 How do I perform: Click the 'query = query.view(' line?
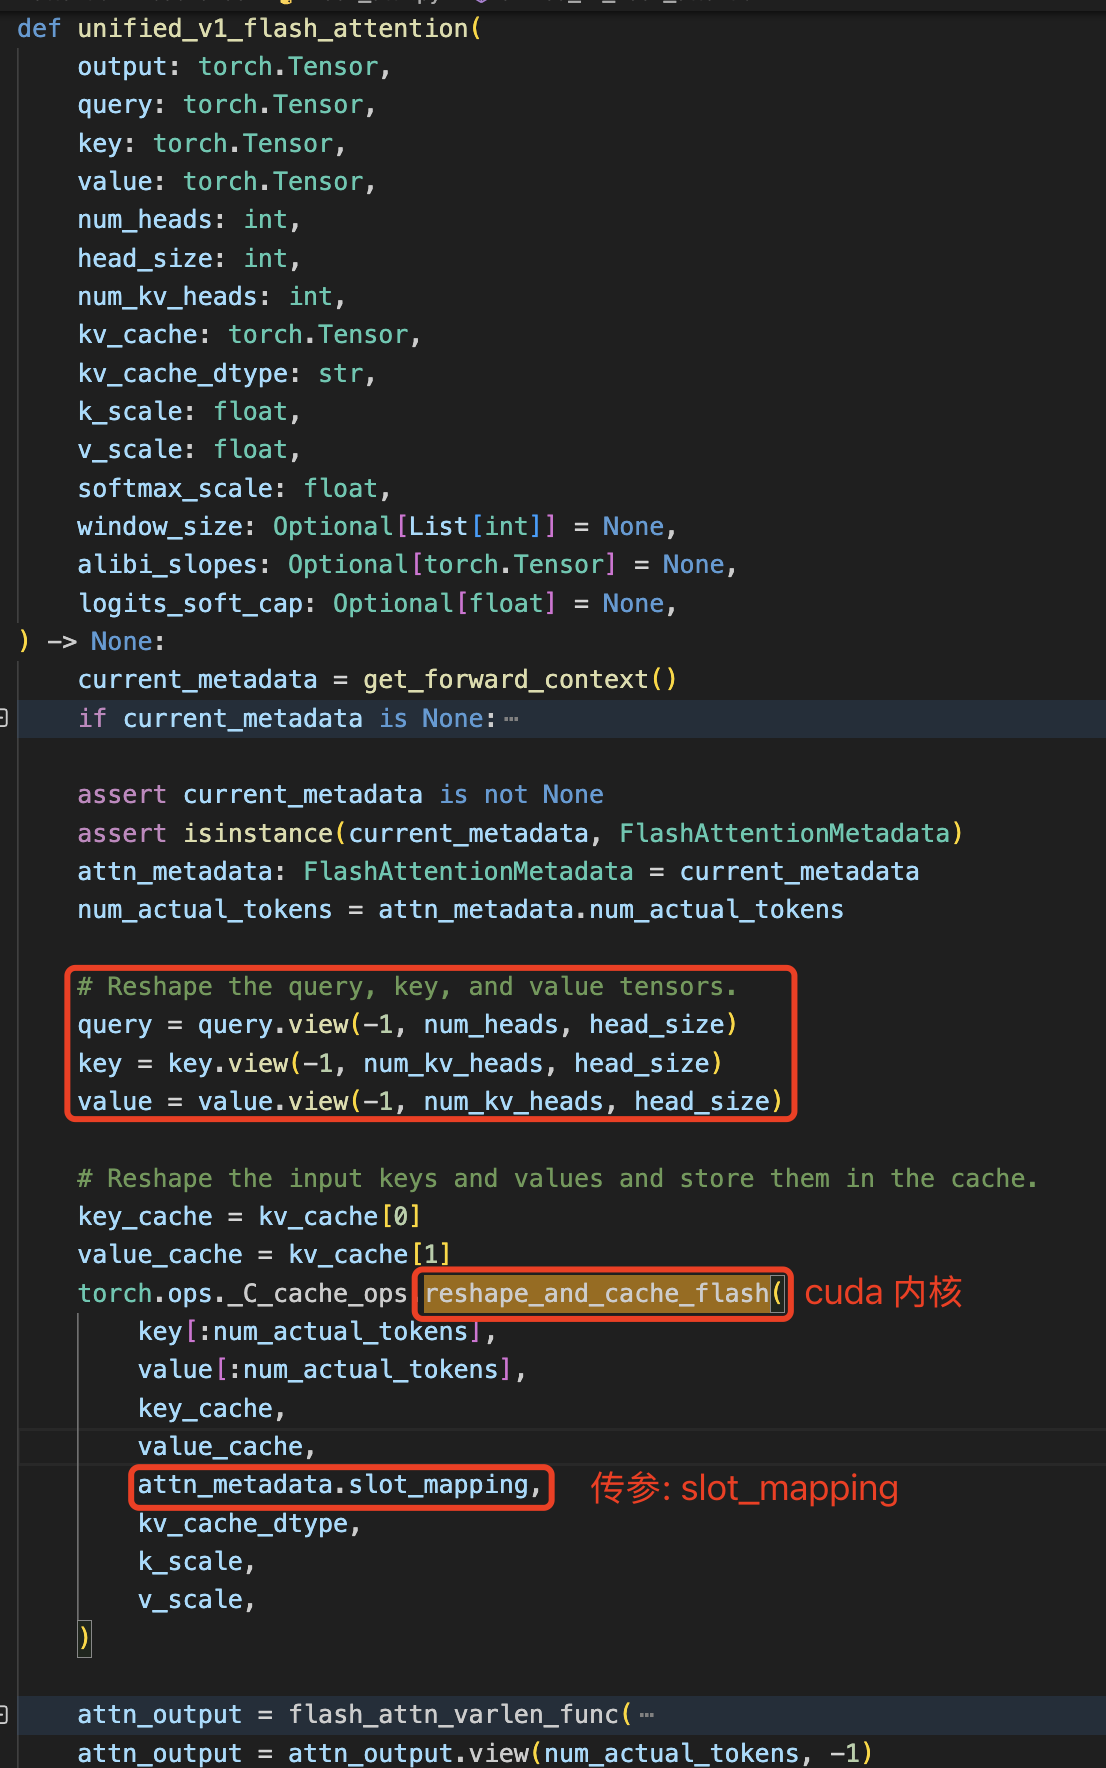coord(408,1025)
